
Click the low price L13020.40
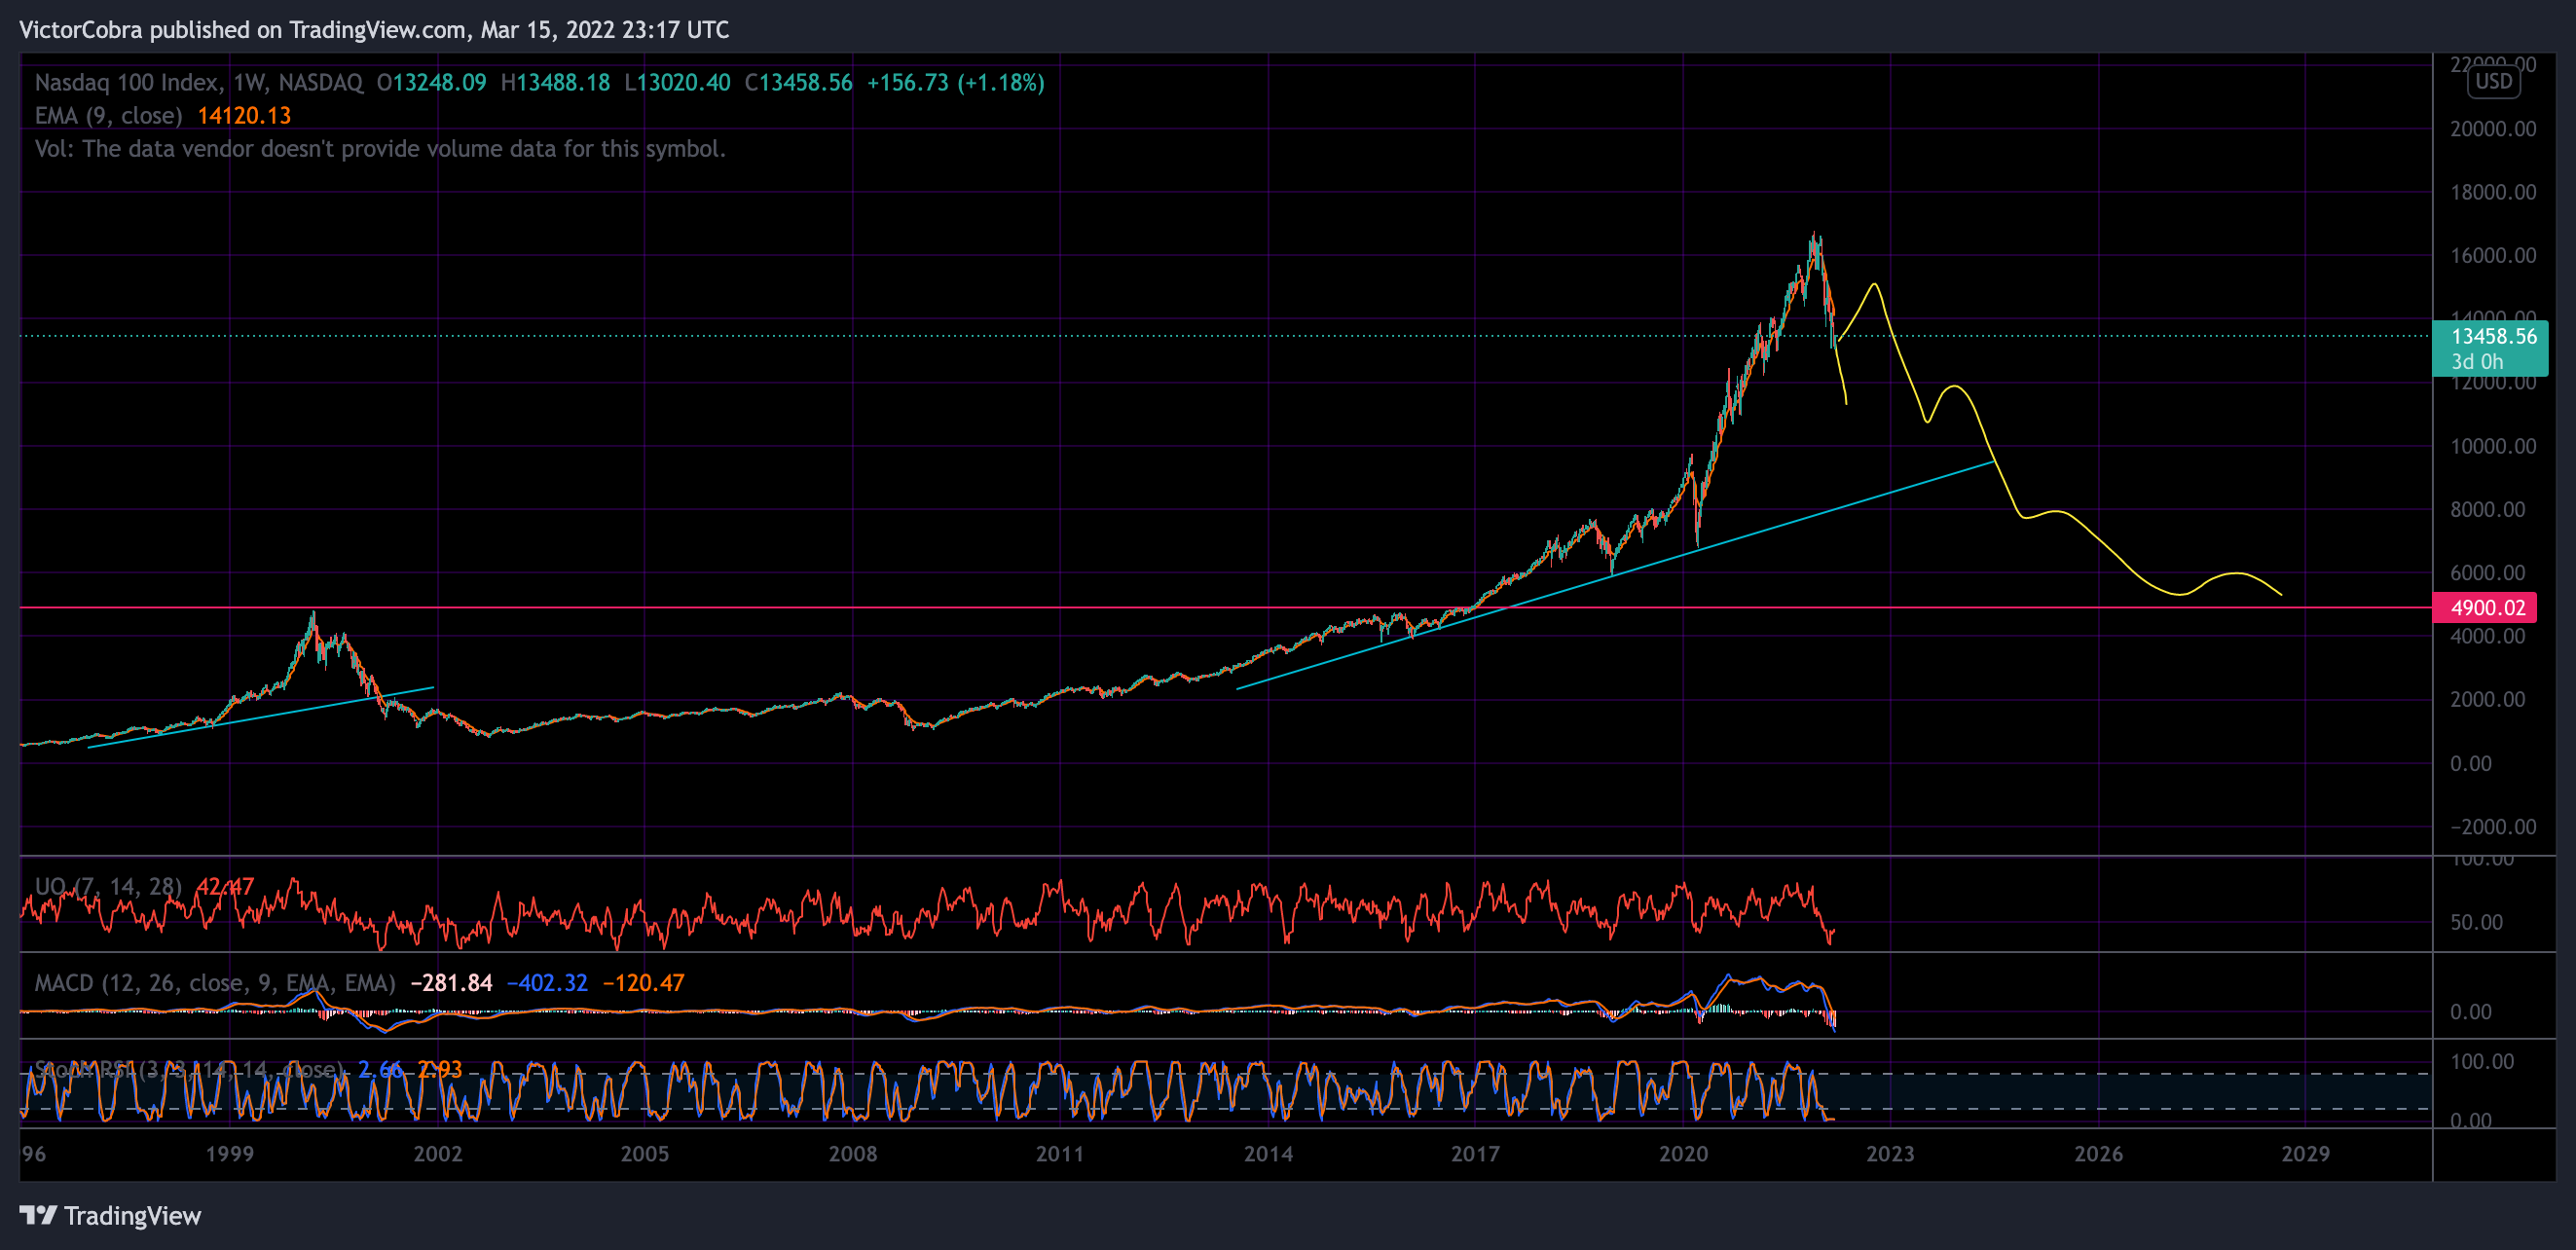point(678,83)
